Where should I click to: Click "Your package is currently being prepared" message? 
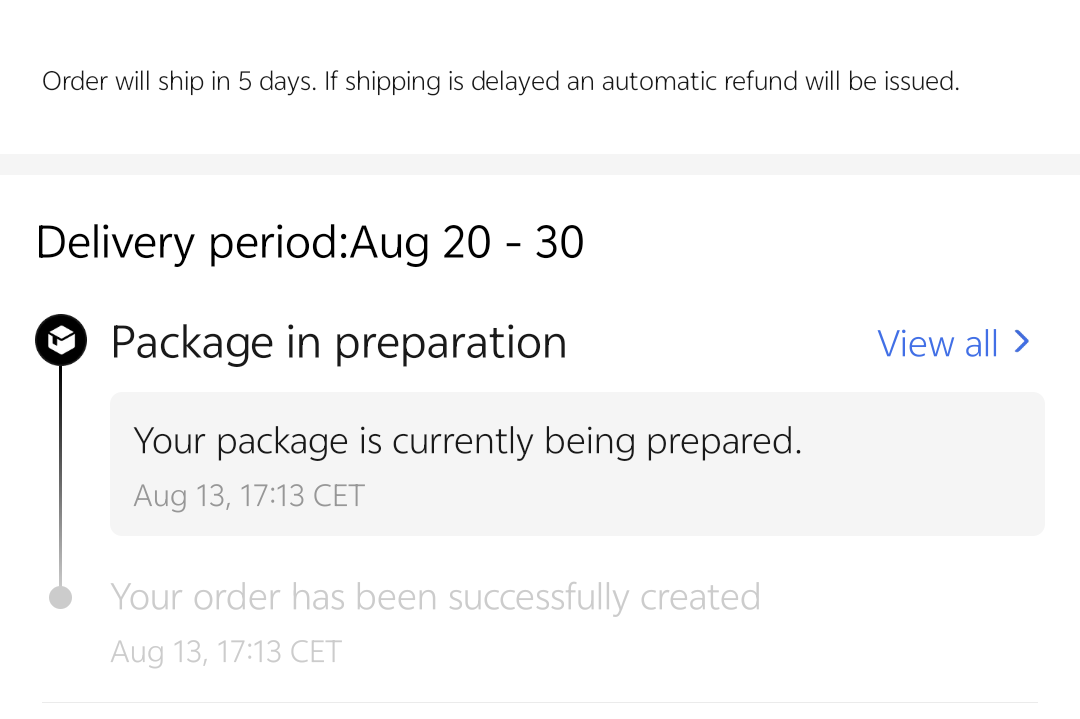467,441
